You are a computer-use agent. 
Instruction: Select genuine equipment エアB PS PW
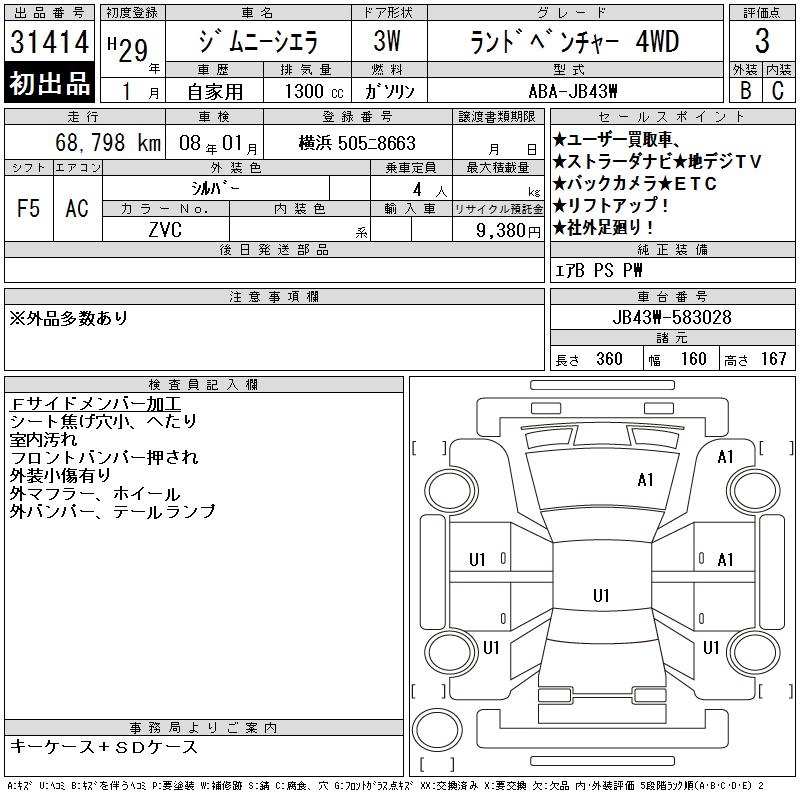point(598,270)
